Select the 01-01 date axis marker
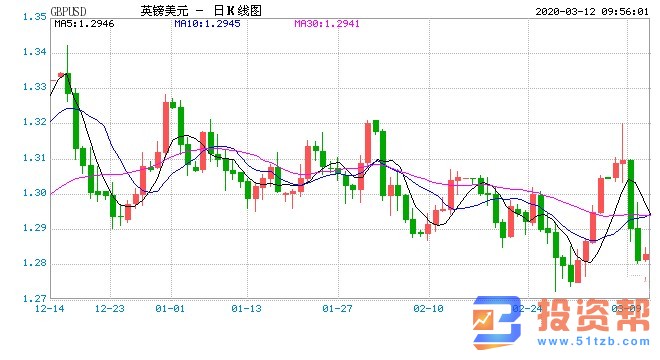 click(170, 309)
